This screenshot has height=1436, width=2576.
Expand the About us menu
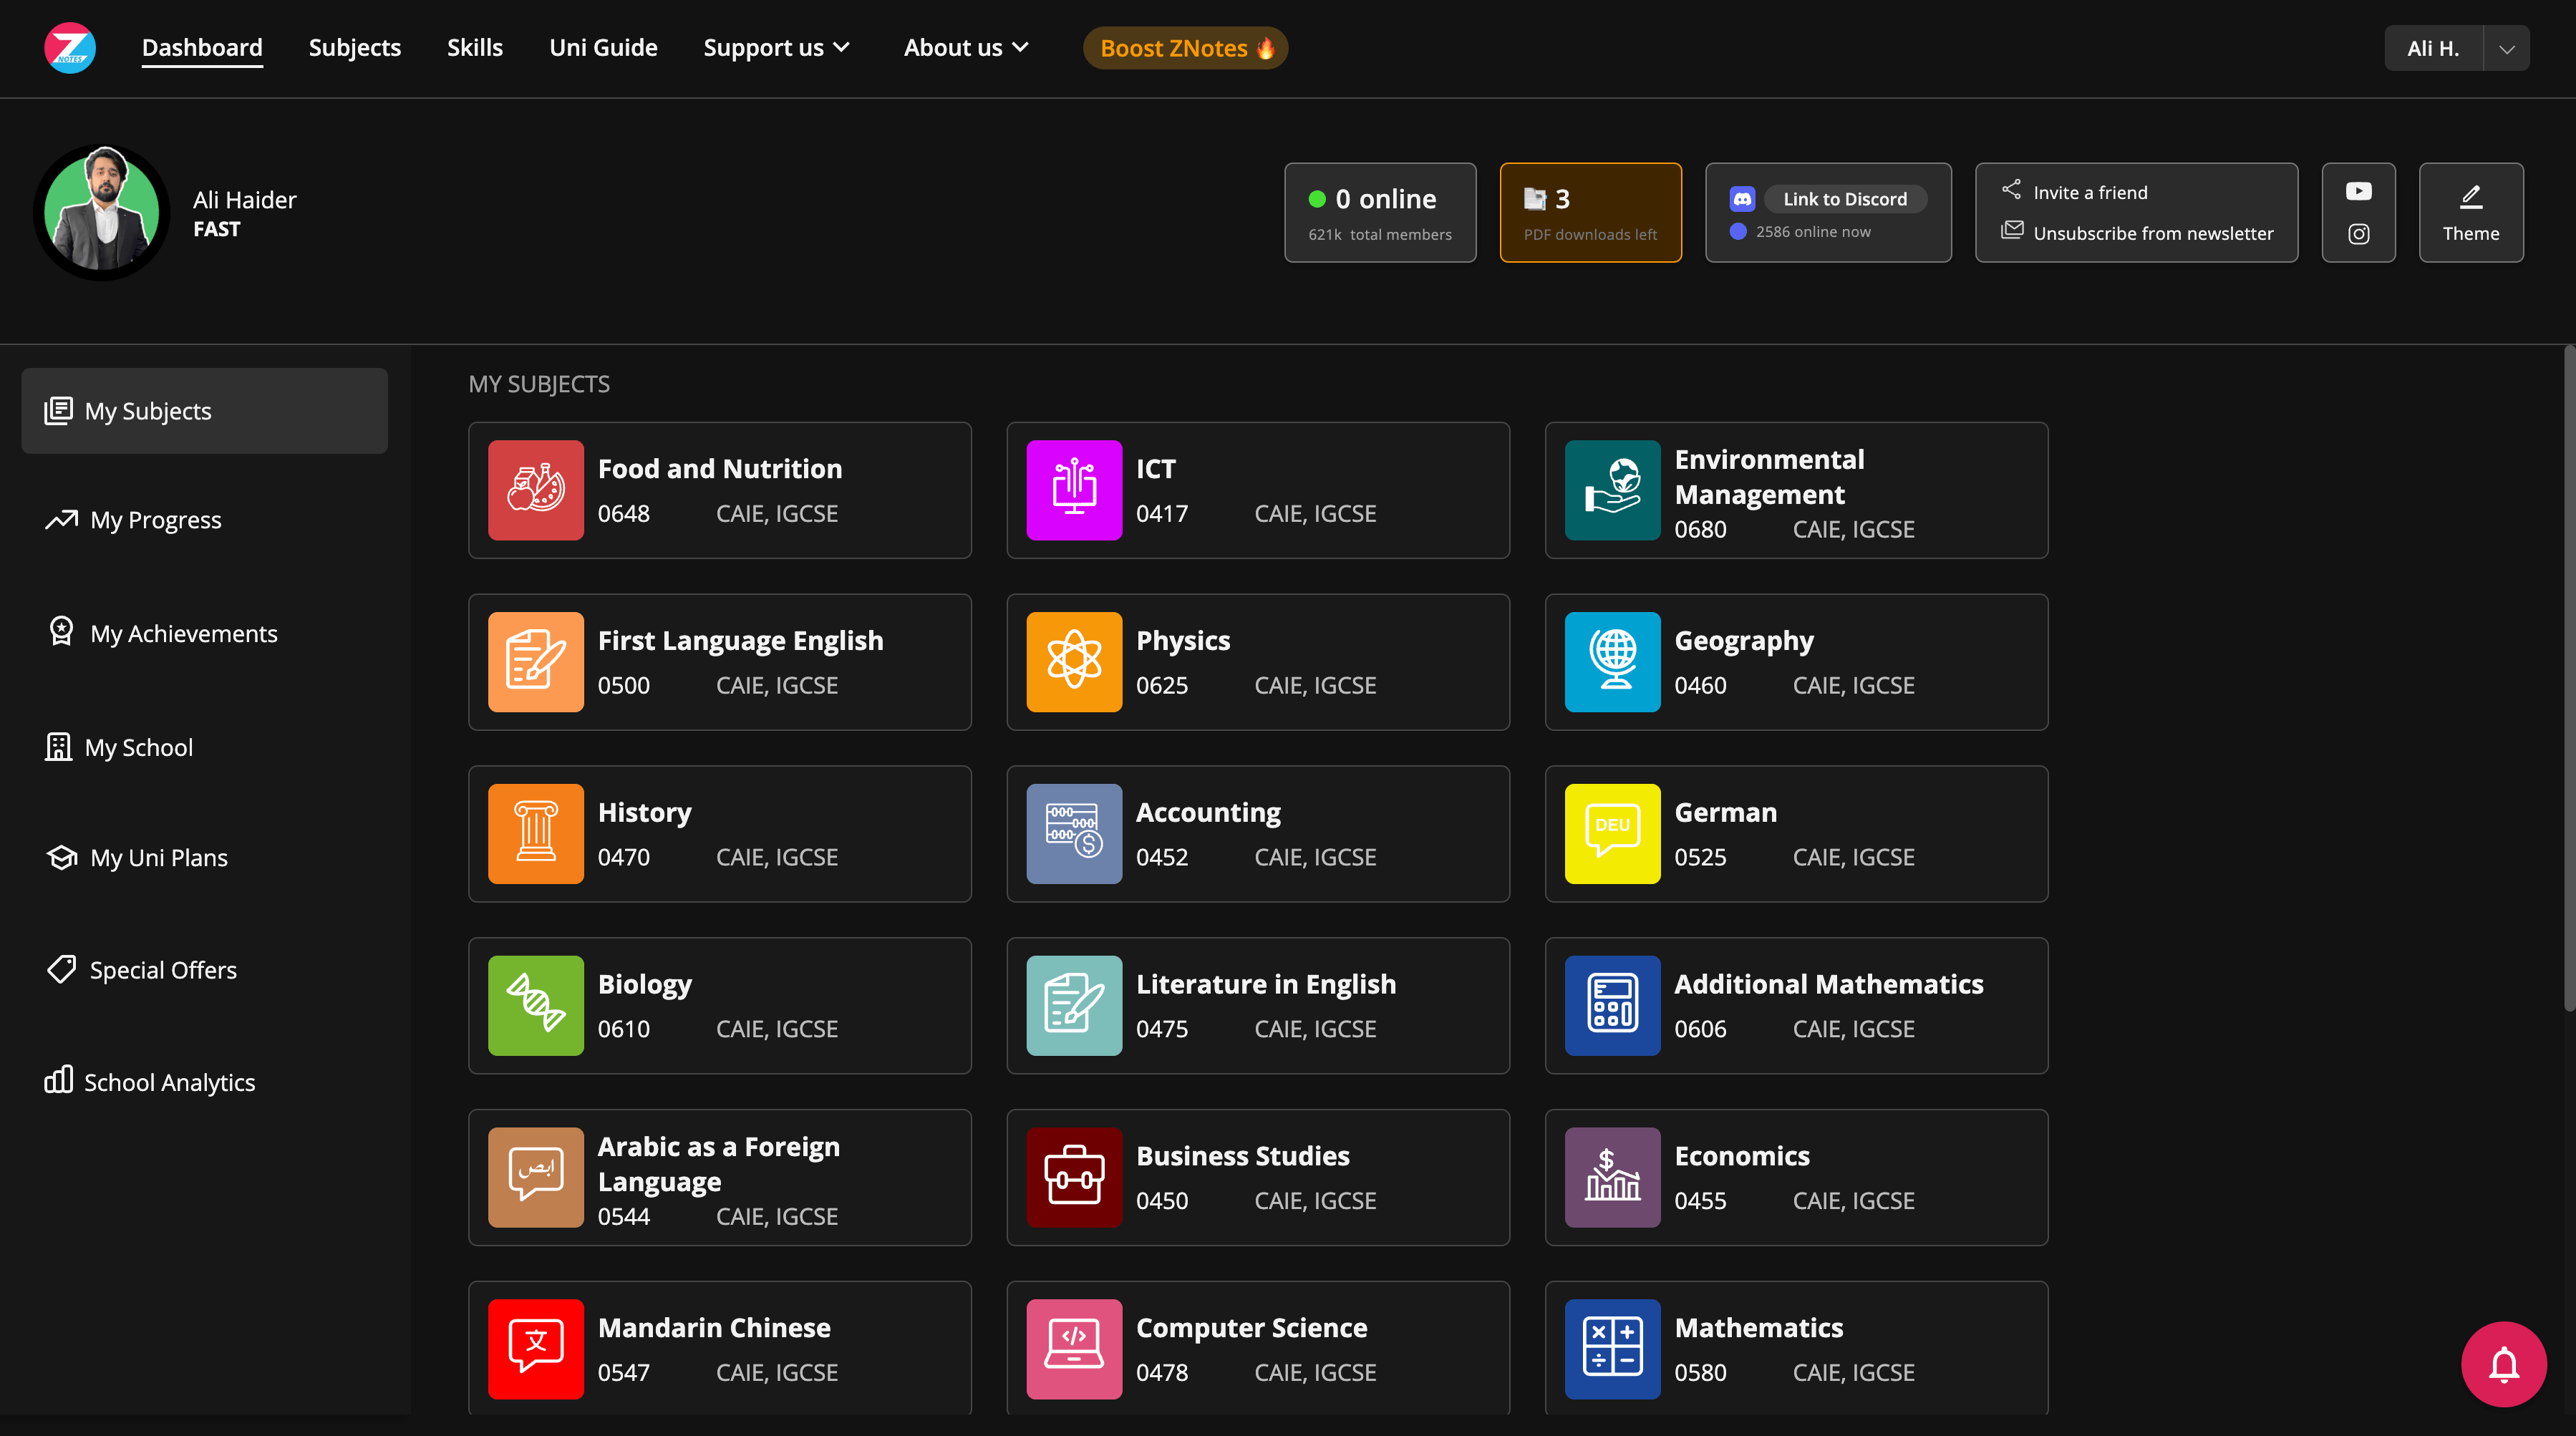point(966,48)
